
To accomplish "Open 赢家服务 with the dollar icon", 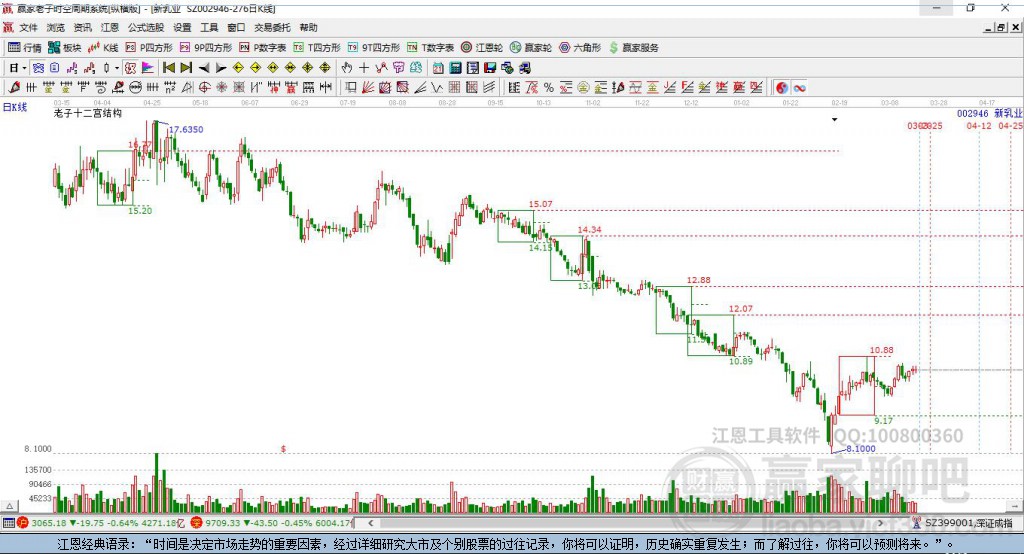I will (x=633, y=48).
